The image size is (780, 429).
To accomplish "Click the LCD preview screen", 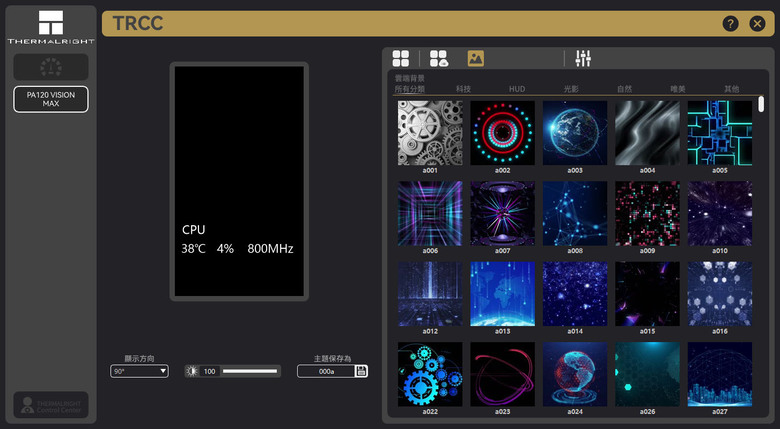I will [239, 181].
